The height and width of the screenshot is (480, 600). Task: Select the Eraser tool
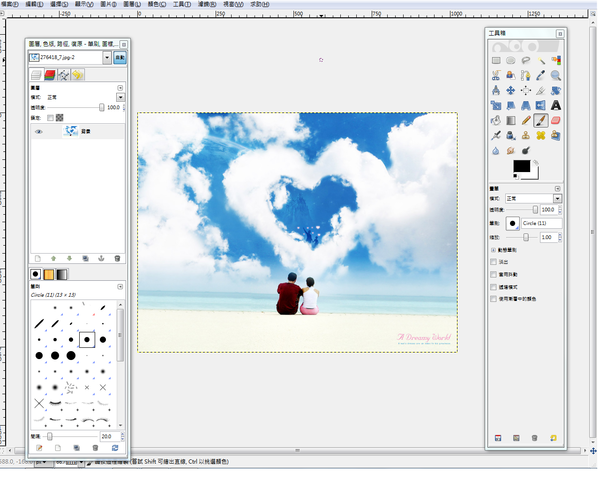556,120
